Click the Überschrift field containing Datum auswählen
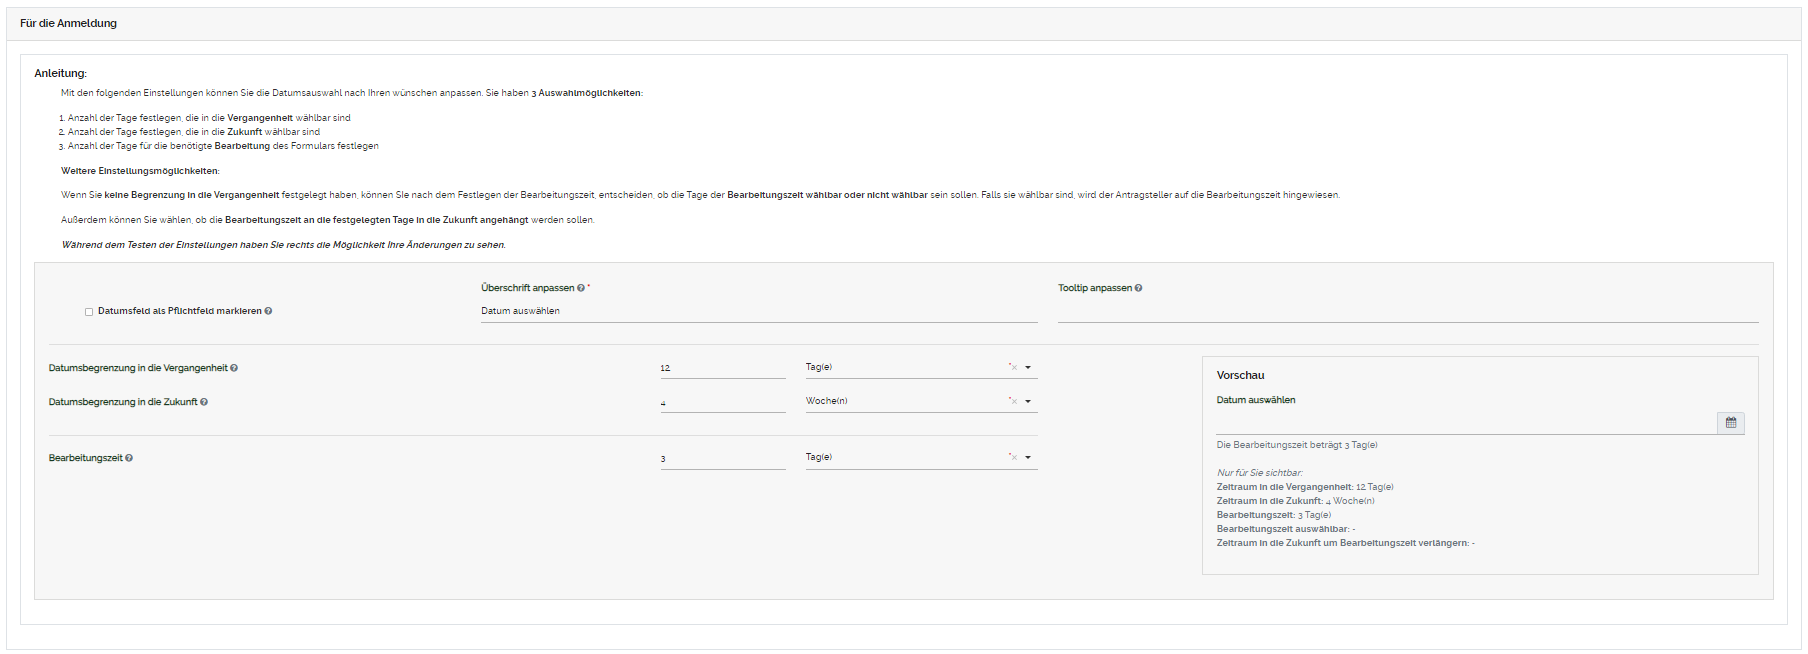Viewport: 1808px width, 654px height. (758, 311)
